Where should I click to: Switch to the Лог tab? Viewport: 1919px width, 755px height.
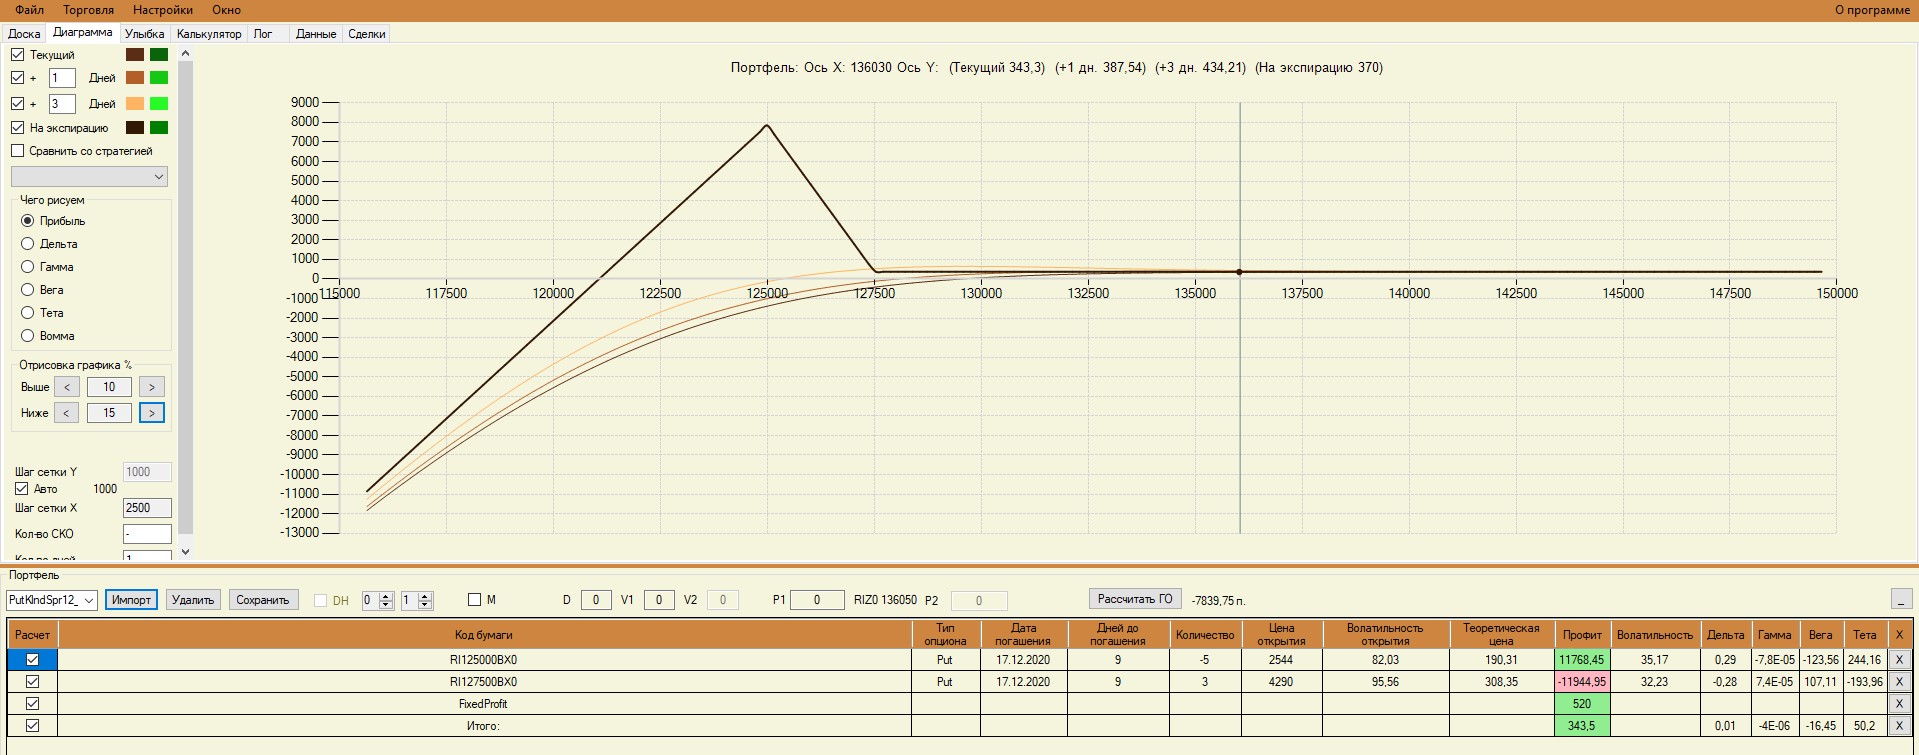click(x=263, y=34)
